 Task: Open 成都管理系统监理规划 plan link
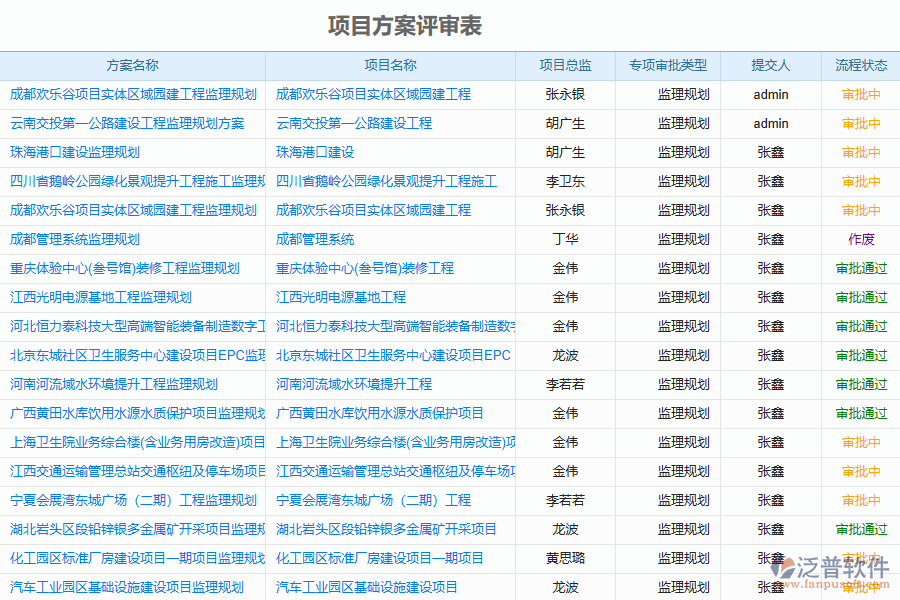pyautogui.click(x=75, y=239)
